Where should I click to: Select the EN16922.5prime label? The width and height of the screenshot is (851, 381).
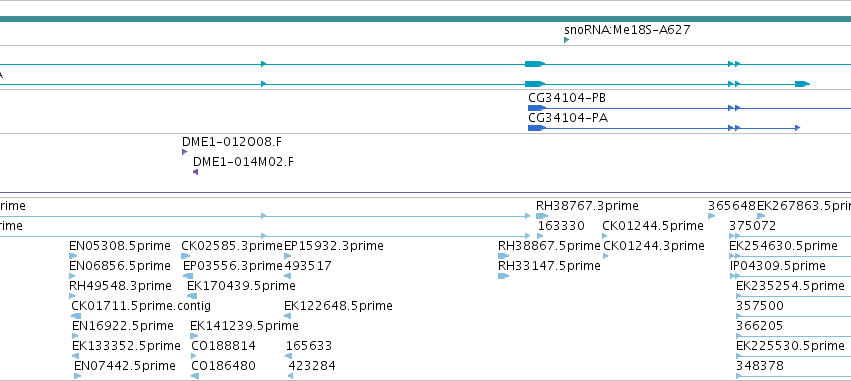(x=123, y=326)
